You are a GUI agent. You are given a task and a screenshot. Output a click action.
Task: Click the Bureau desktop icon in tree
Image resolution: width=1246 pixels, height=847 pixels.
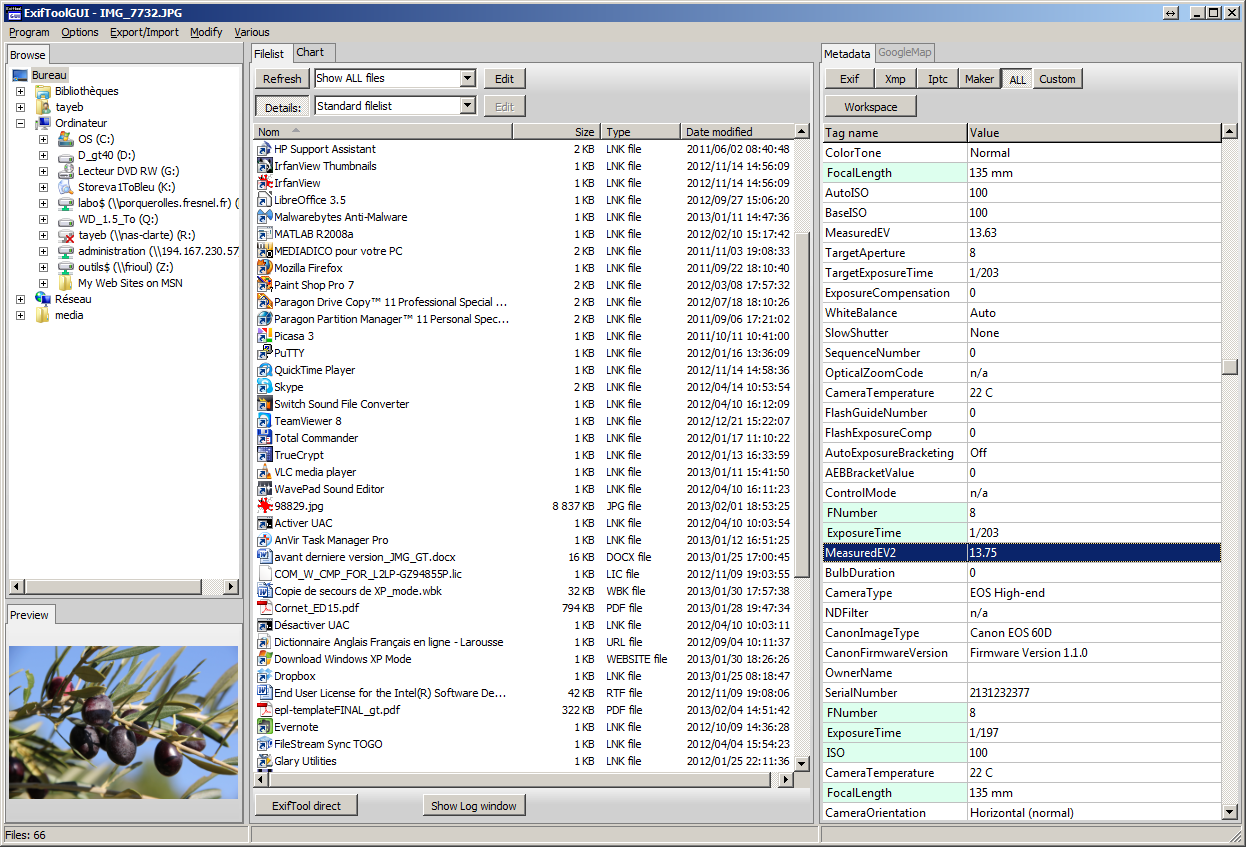coord(20,75)
